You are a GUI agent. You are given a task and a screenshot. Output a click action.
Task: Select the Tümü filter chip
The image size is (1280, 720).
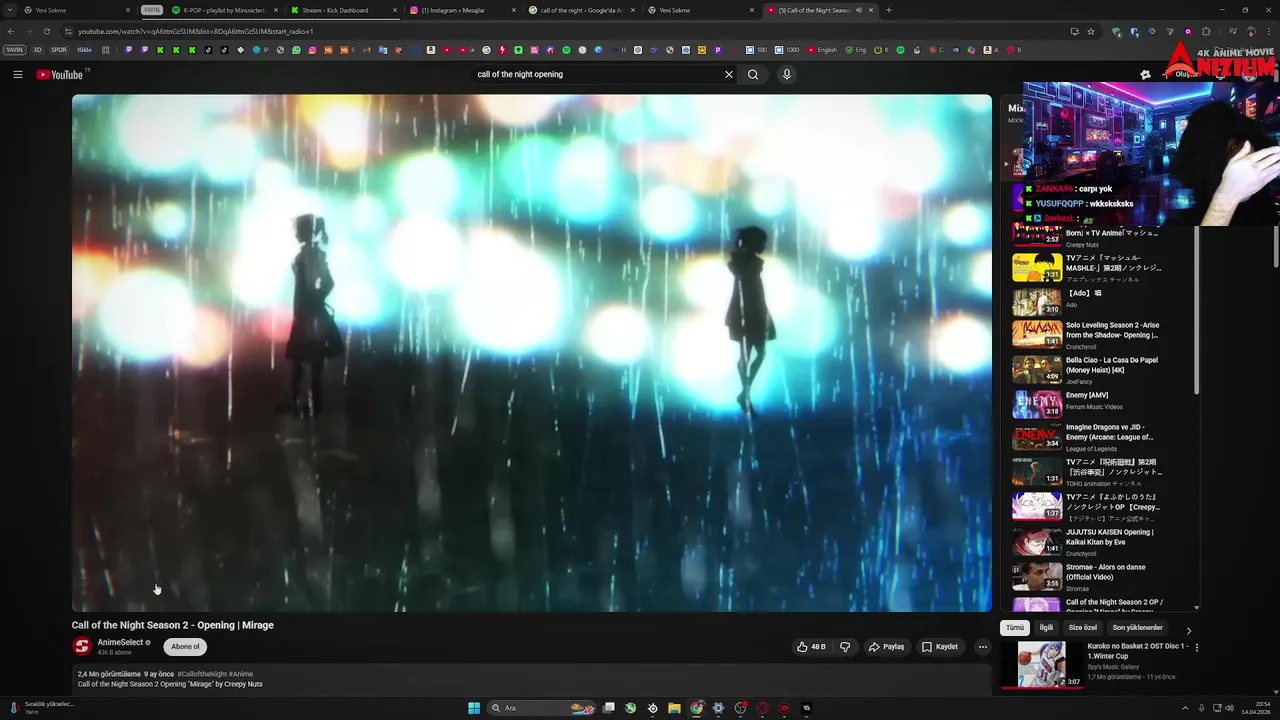[1015, 628]
